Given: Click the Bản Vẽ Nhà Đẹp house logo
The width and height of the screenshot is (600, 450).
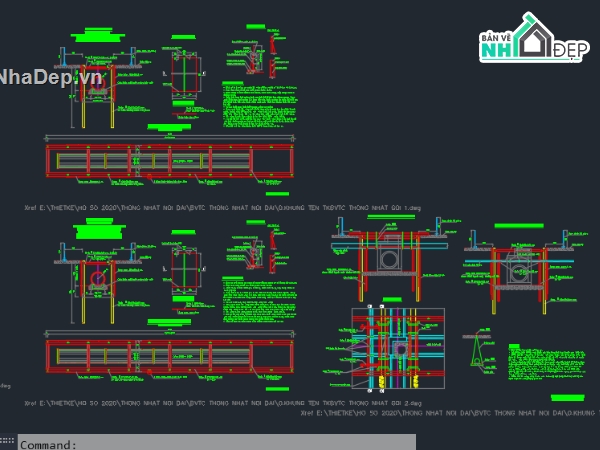Looking at the screenshot, I should 534,37.
